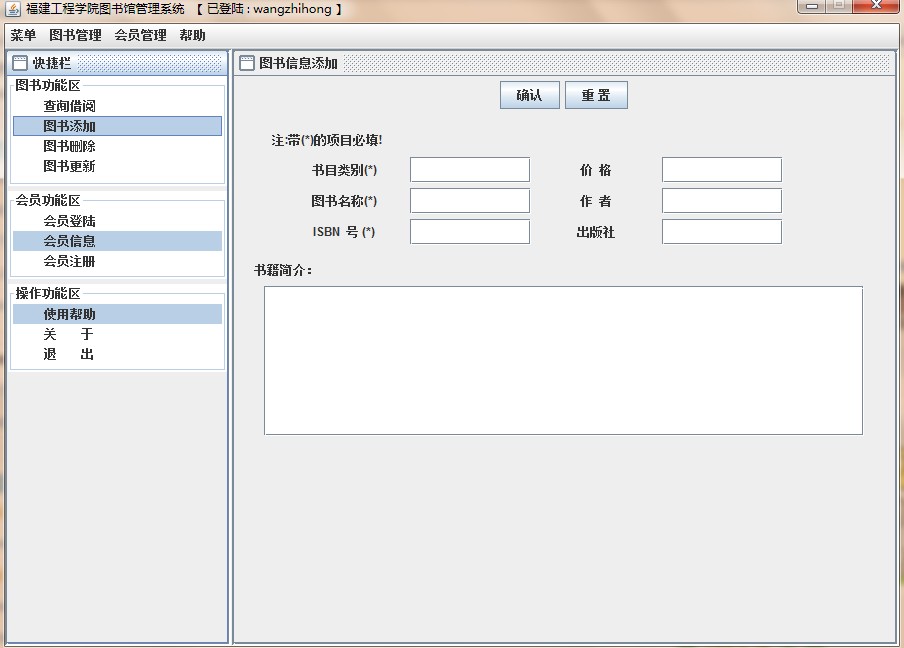The width and height of the screenshot is (904, 648).
Task: Select 图书删除 in the sidebar
Action: (69, 146)
